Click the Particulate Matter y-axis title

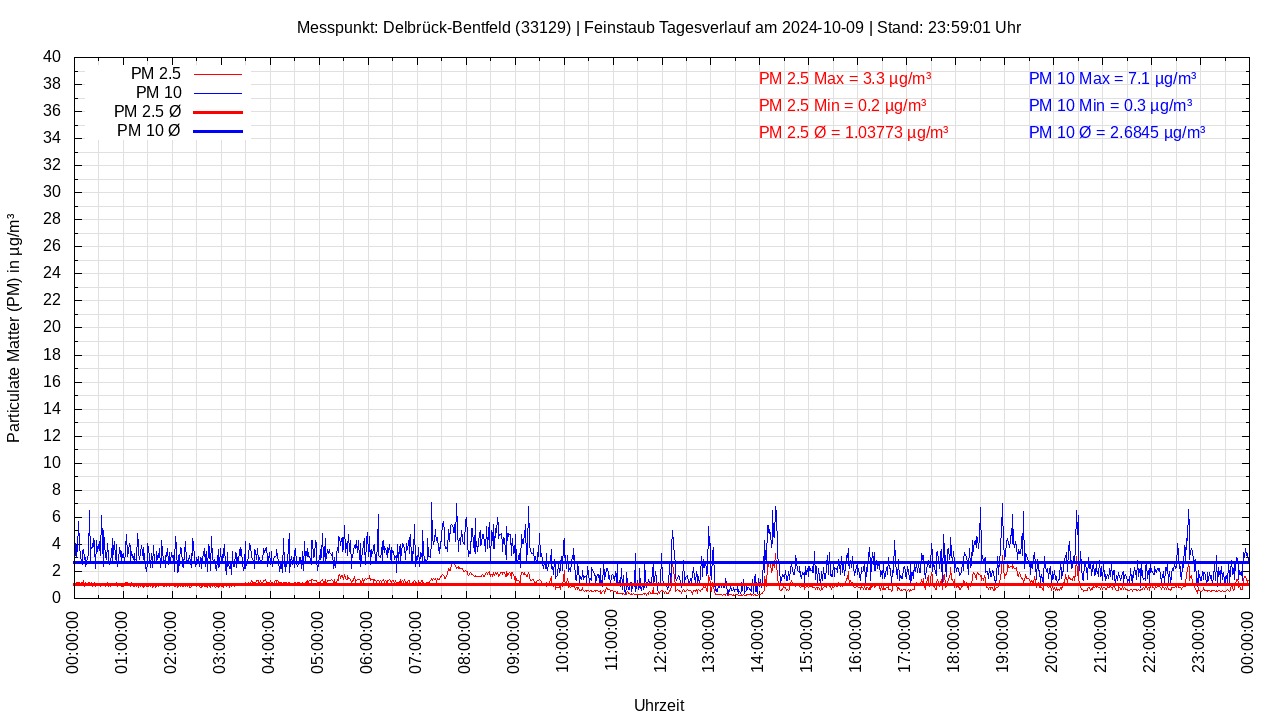point(14,328)
